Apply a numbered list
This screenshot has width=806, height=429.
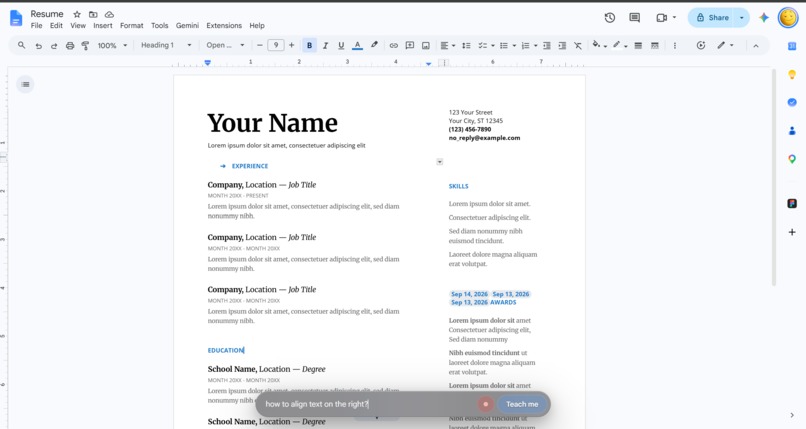click(525, 46)
